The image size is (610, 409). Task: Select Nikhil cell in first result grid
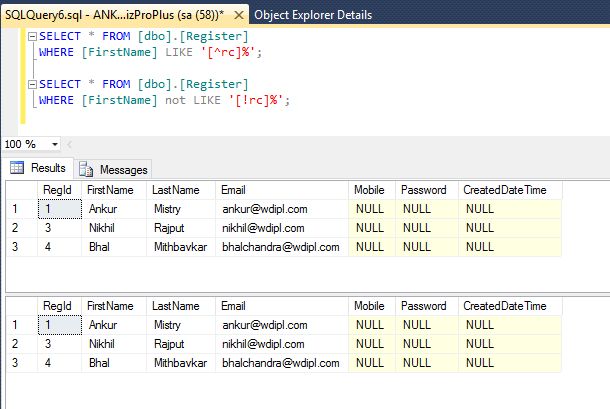(x=114, y=228)
